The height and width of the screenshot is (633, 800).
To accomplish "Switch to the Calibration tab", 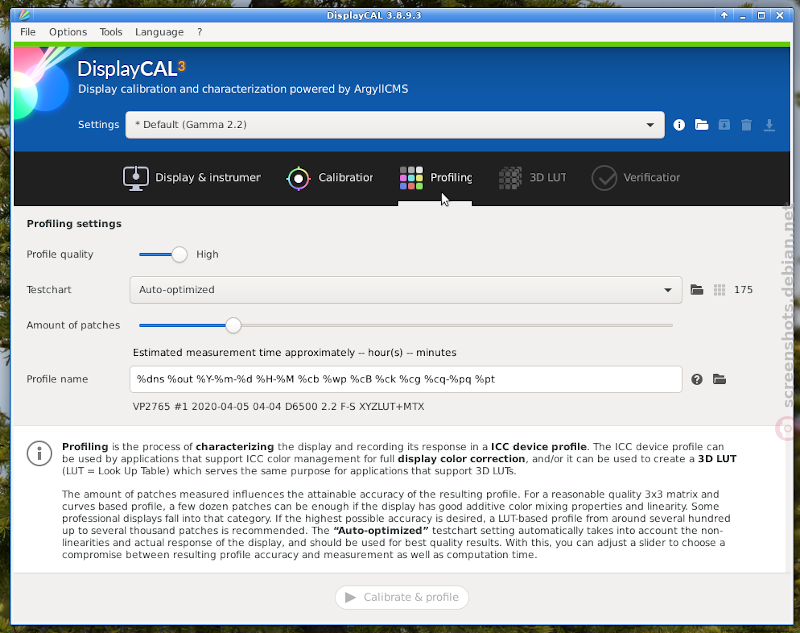I will tap(330, 178).
